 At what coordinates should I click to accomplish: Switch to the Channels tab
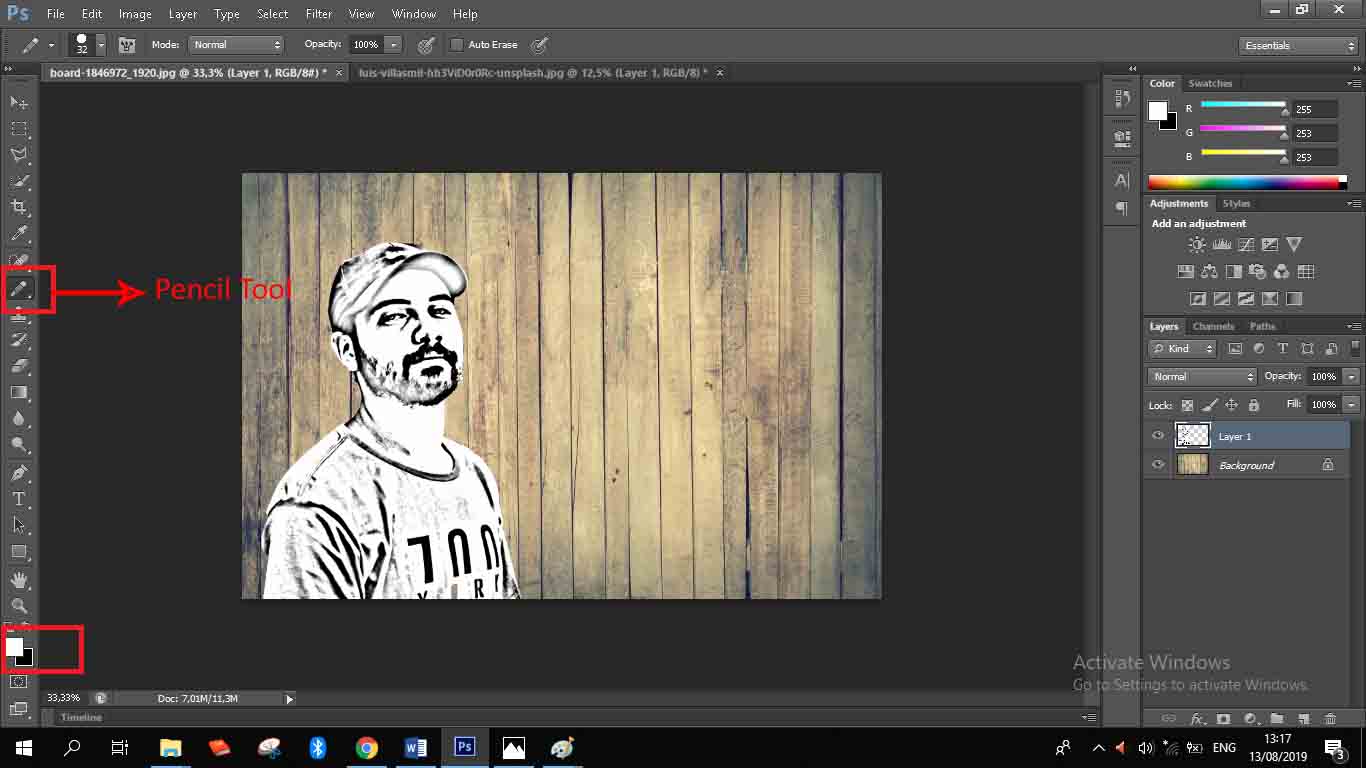pyautogui.click(x=1213, y=326)
